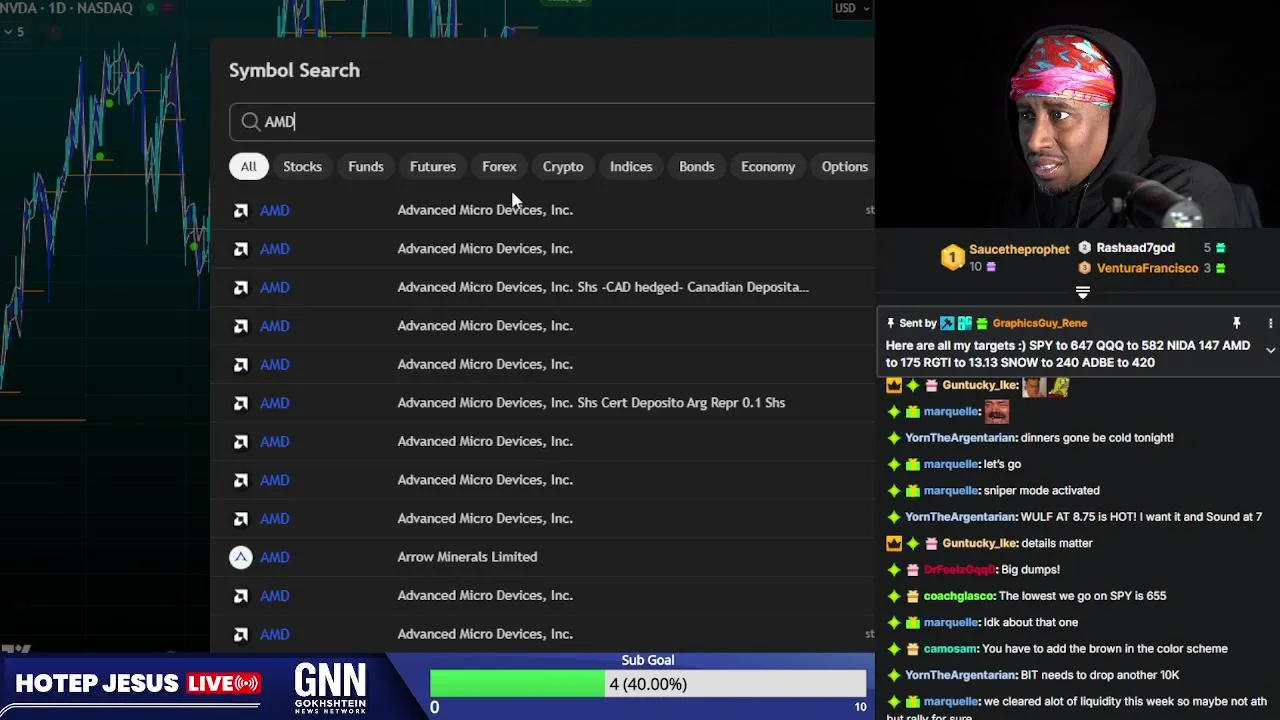Screen dimensions: 1280x720
Task: Click the AMD ticker in the Cert Deposito Arg row
Action: click(x=275, y=403)
